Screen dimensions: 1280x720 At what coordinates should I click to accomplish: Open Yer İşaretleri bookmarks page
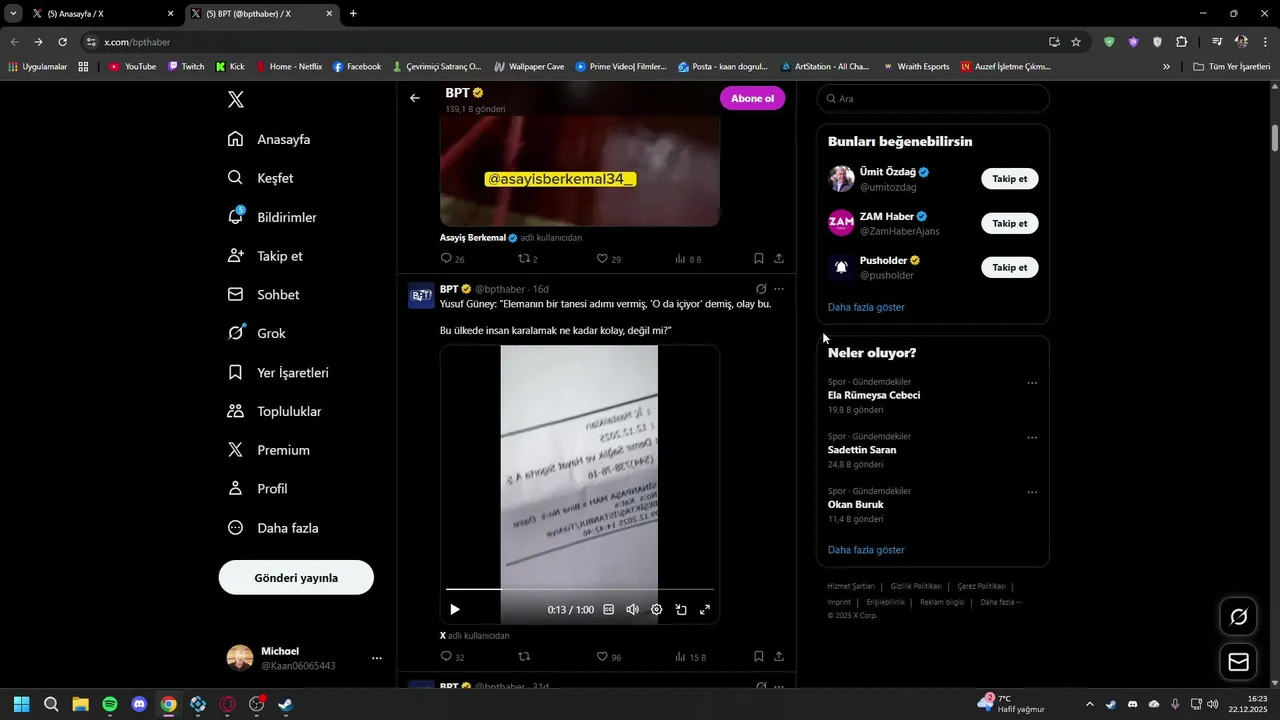(279, 372)
